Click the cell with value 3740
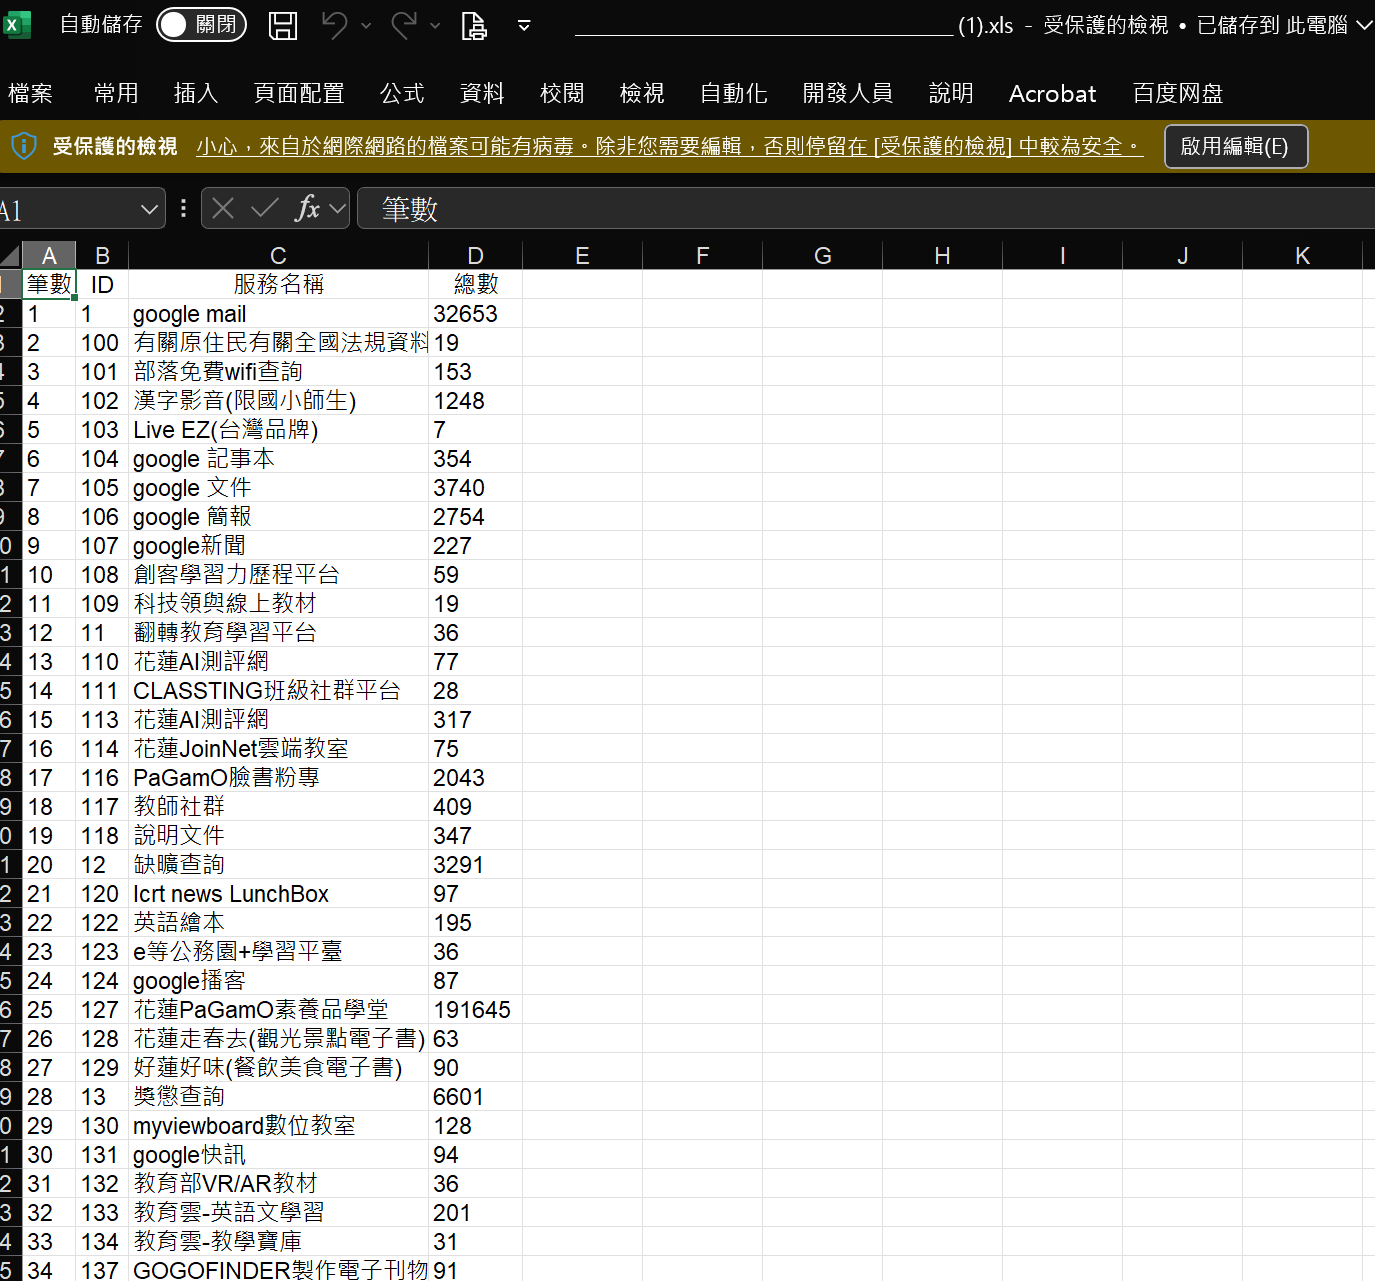The height and width of the screenshot is (1281, 1375). [x=475, y=488]
